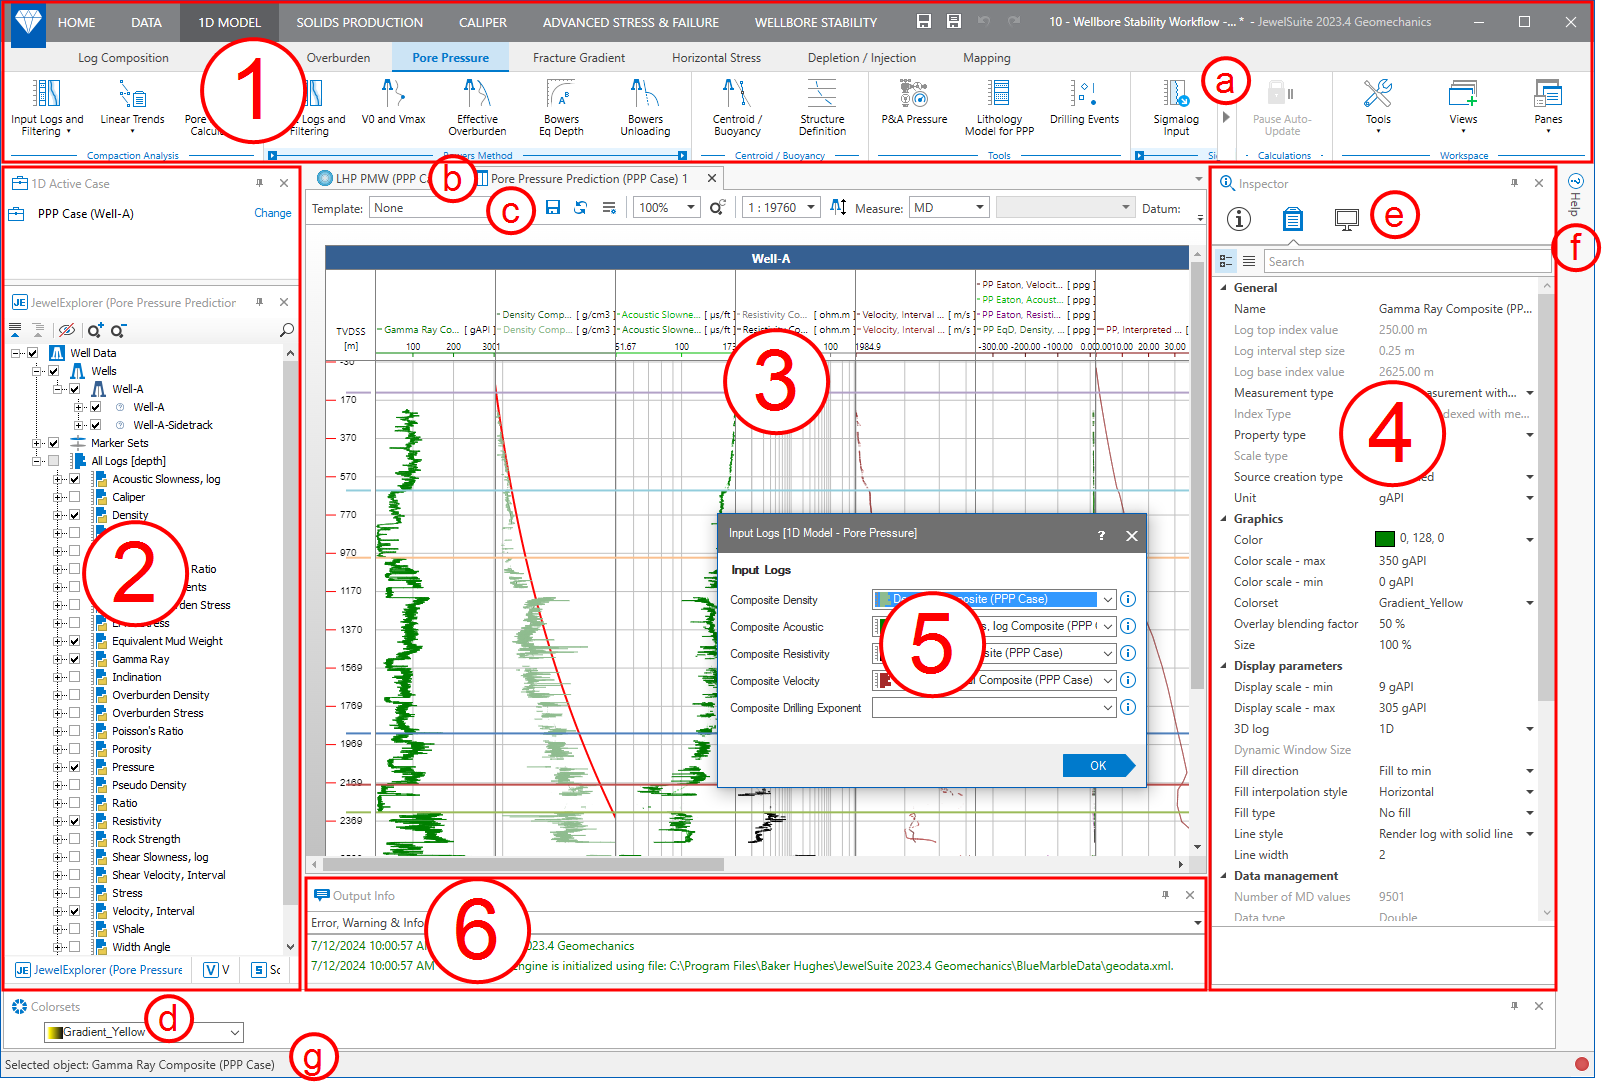Toggle the Gamma Ray log checkbox

click(74, 659)
